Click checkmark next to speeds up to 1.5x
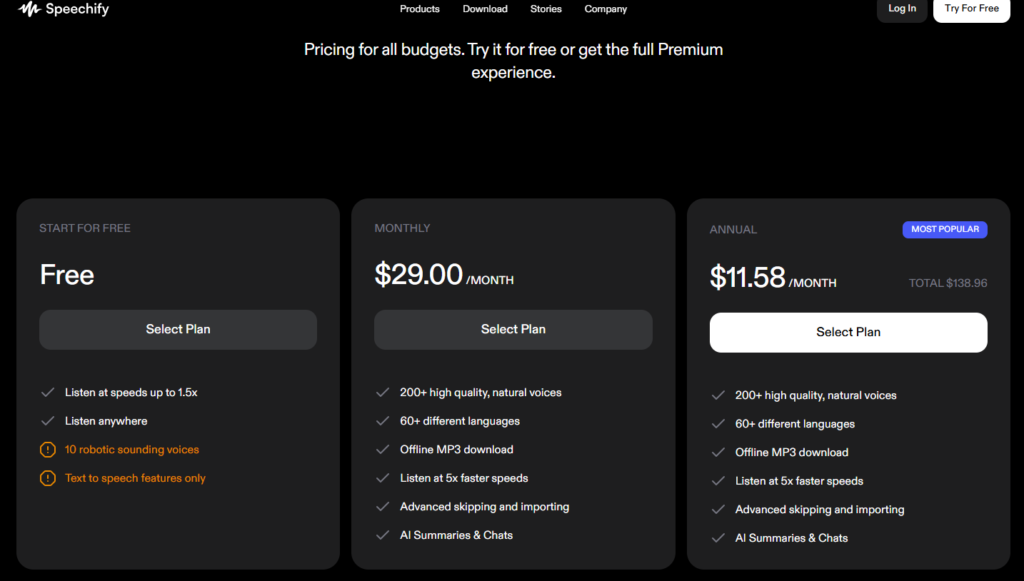 (47, 393)
